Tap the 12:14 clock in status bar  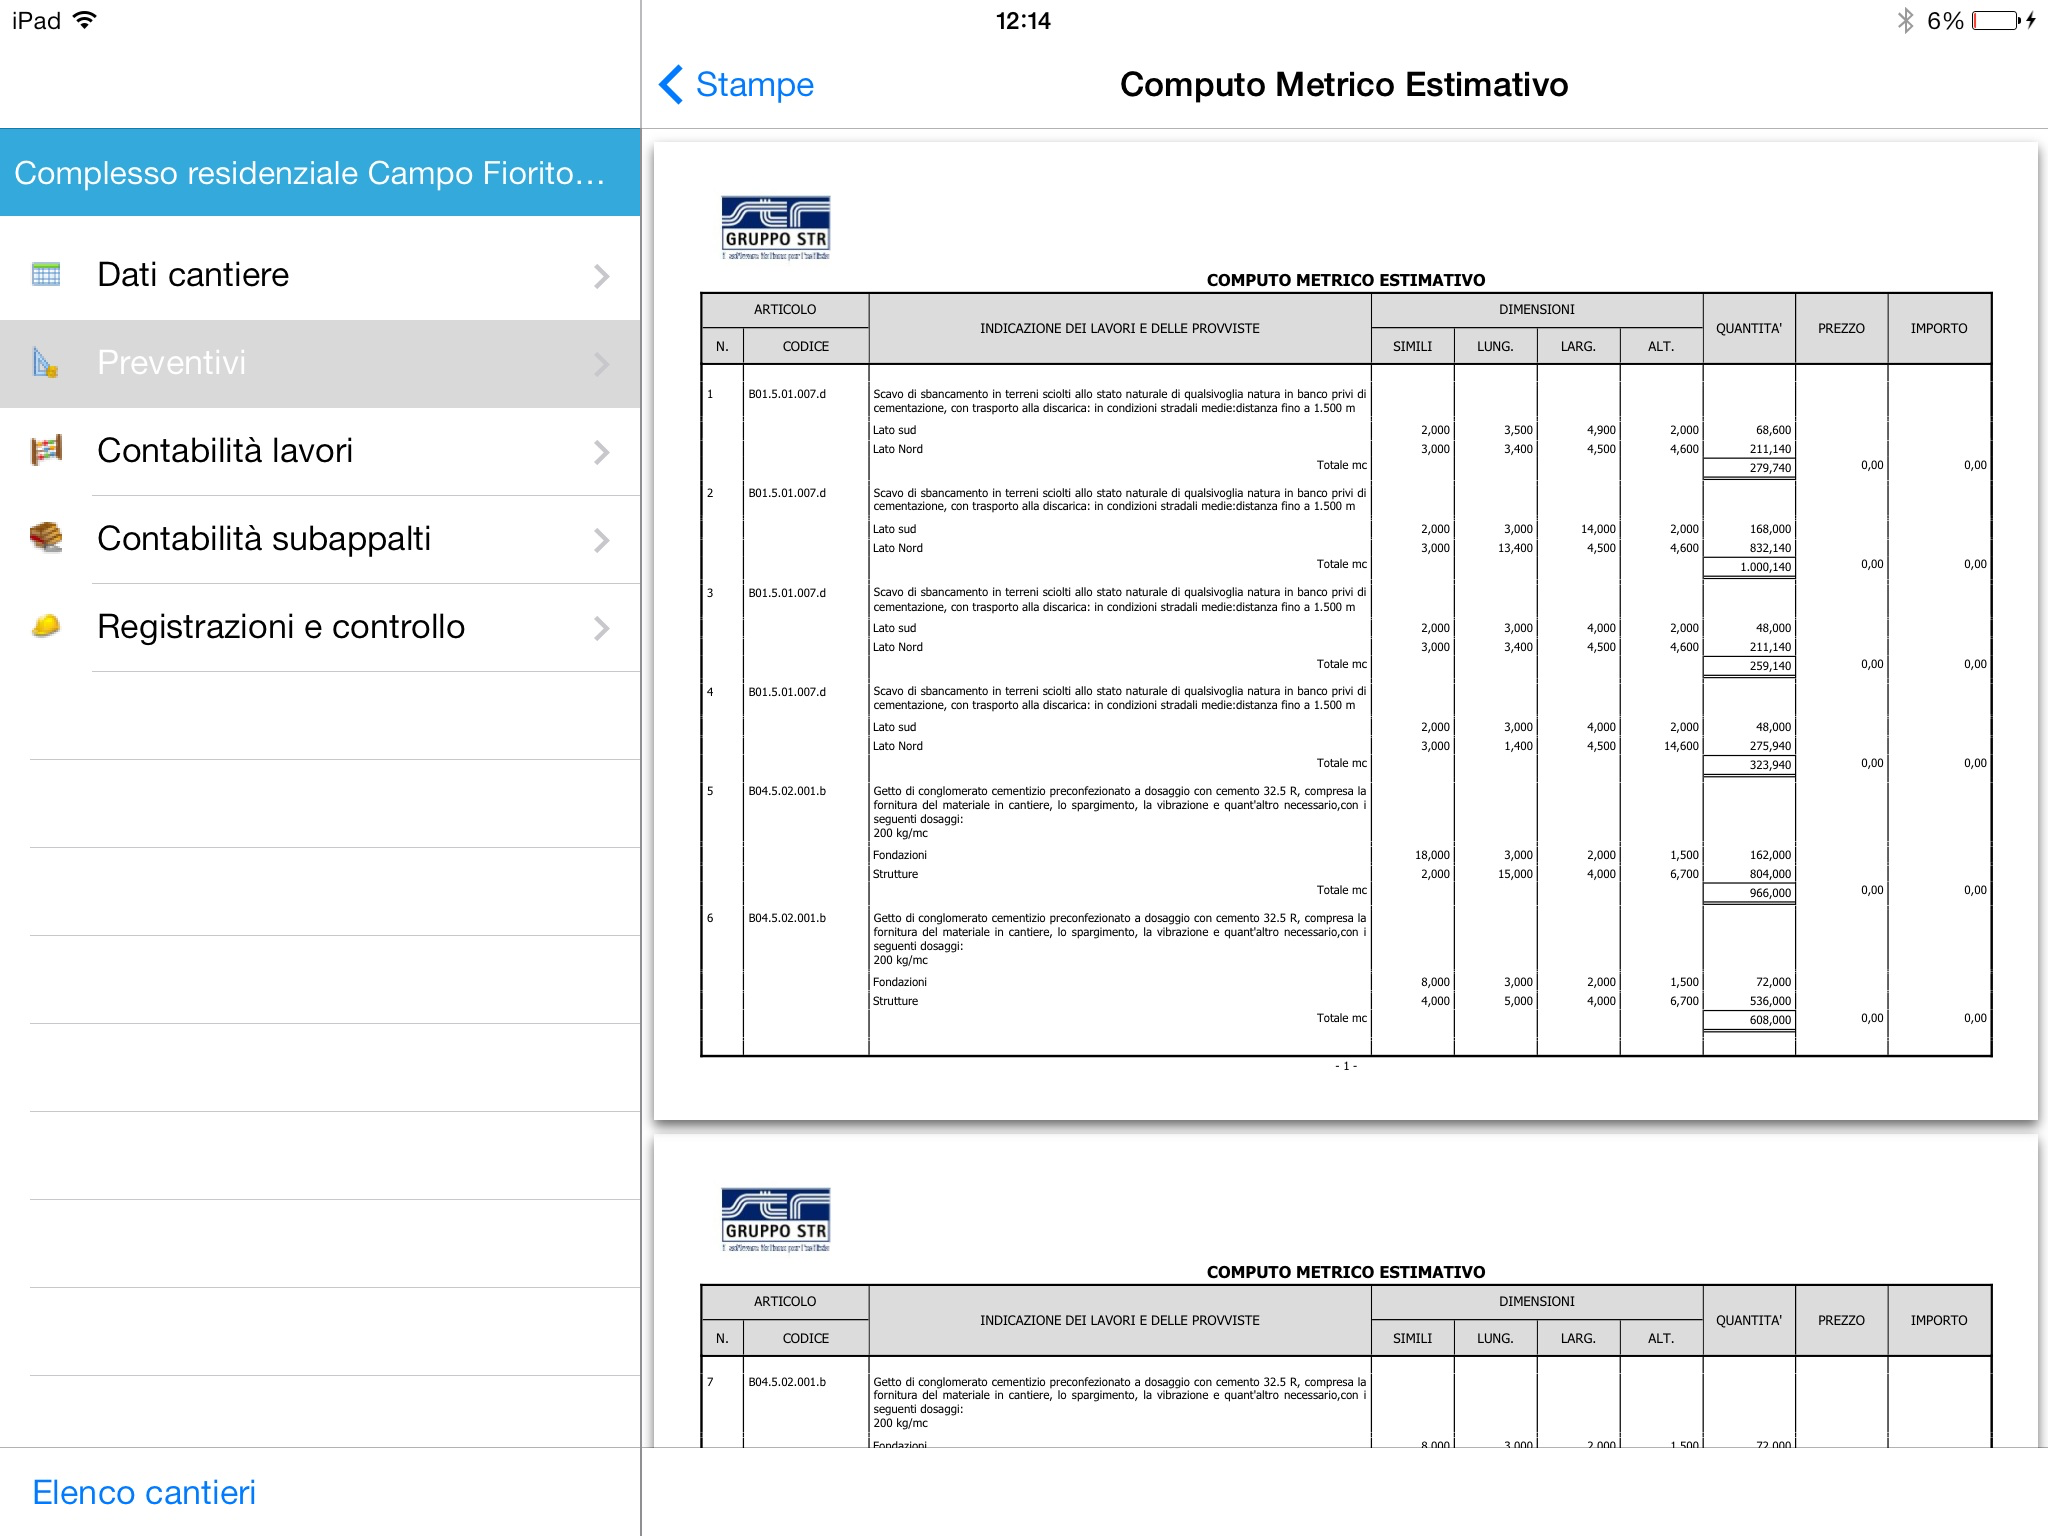point(1023,21)
